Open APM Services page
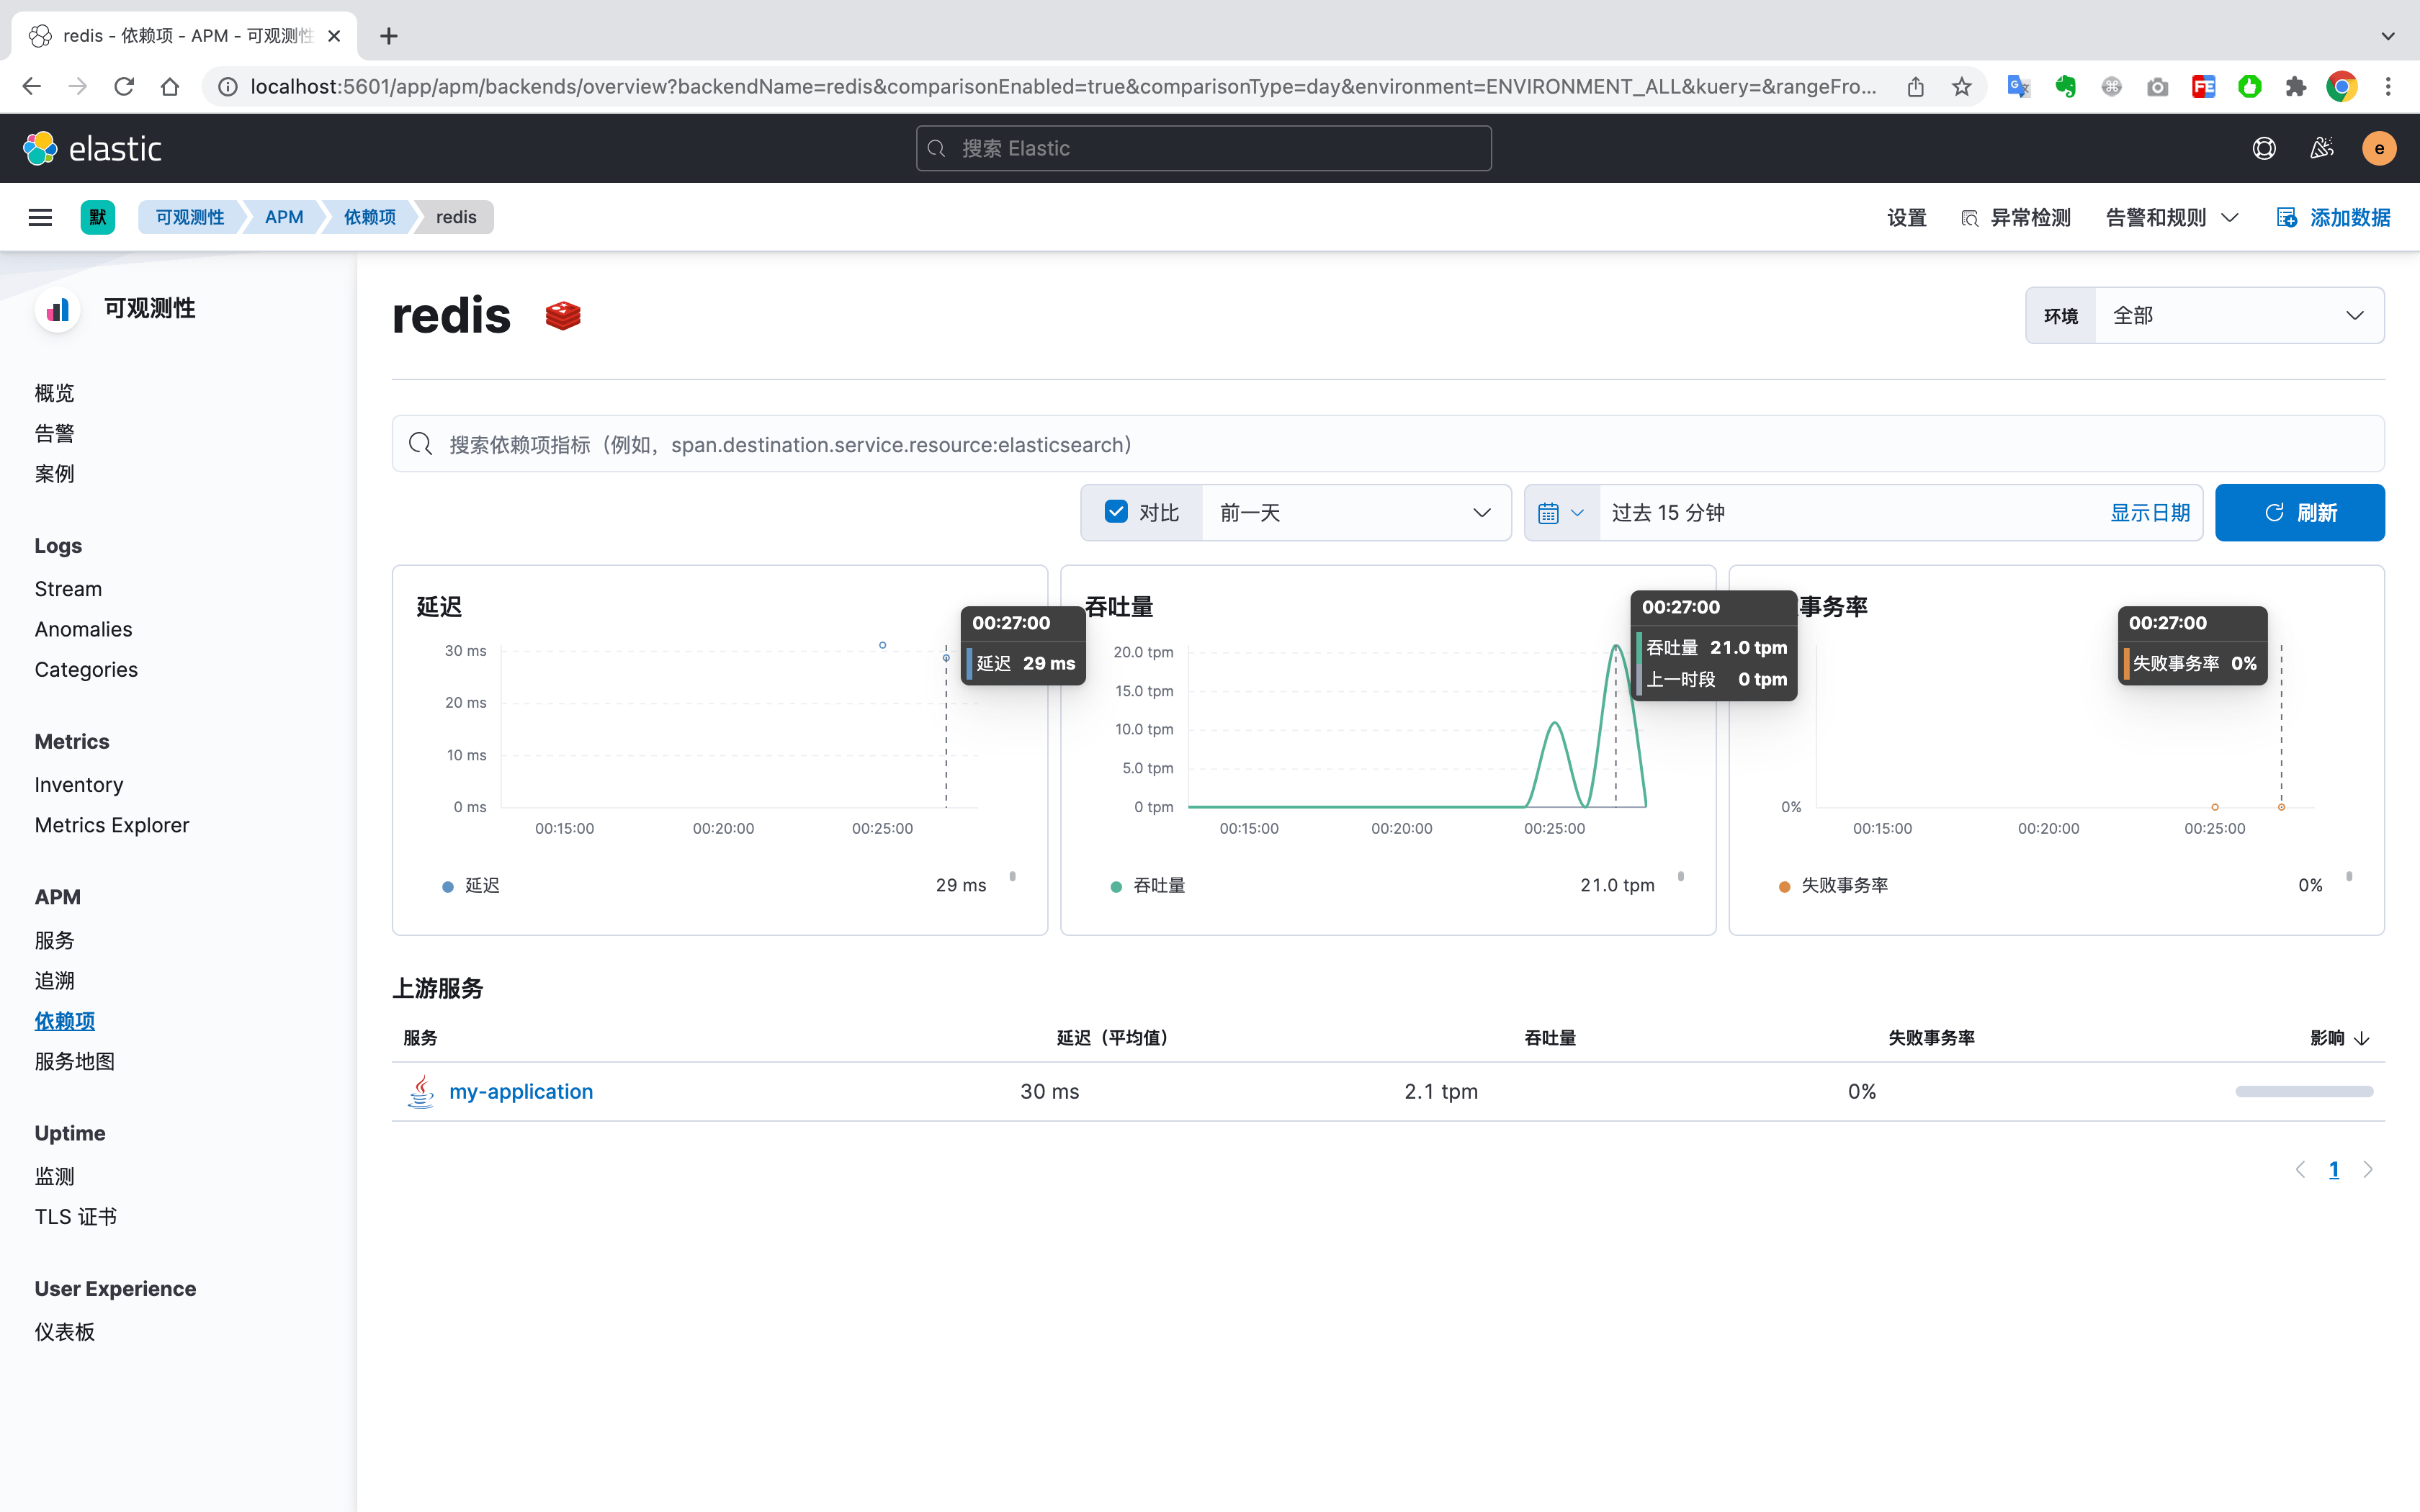This screenshot has width=2420, height=1512. click(x=54, y=940)
